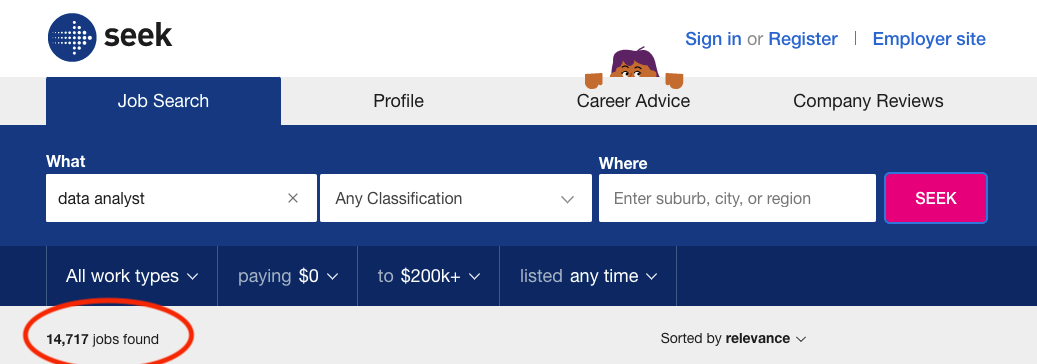Screen dimensions: 1037x364
Task: Clear the data analyst search text
Action: tap(293, 199)
